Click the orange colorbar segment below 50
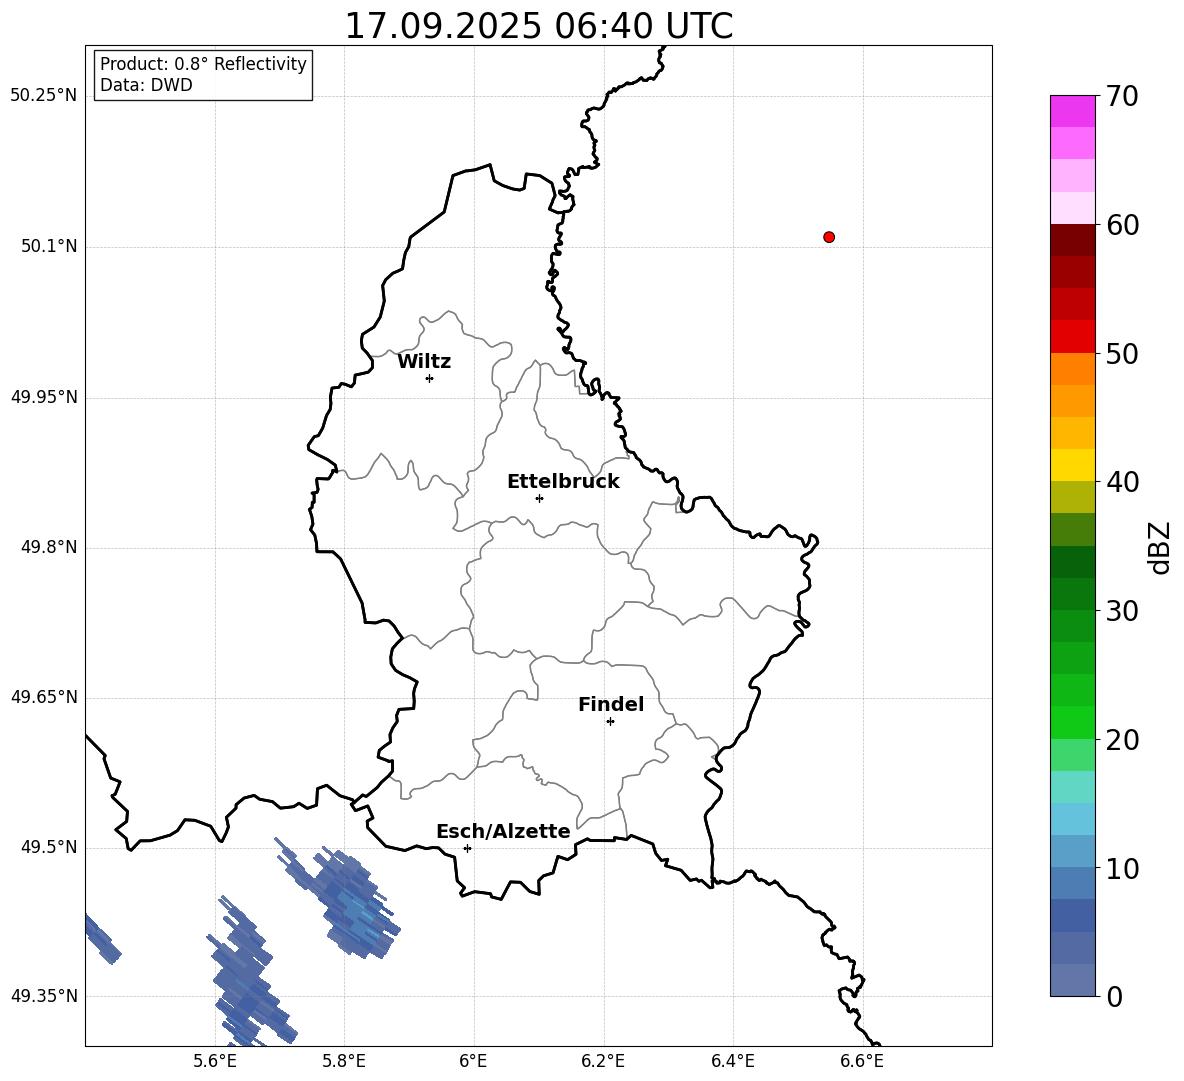The image size is (1184, 1081). click(x=1072, y=368)
